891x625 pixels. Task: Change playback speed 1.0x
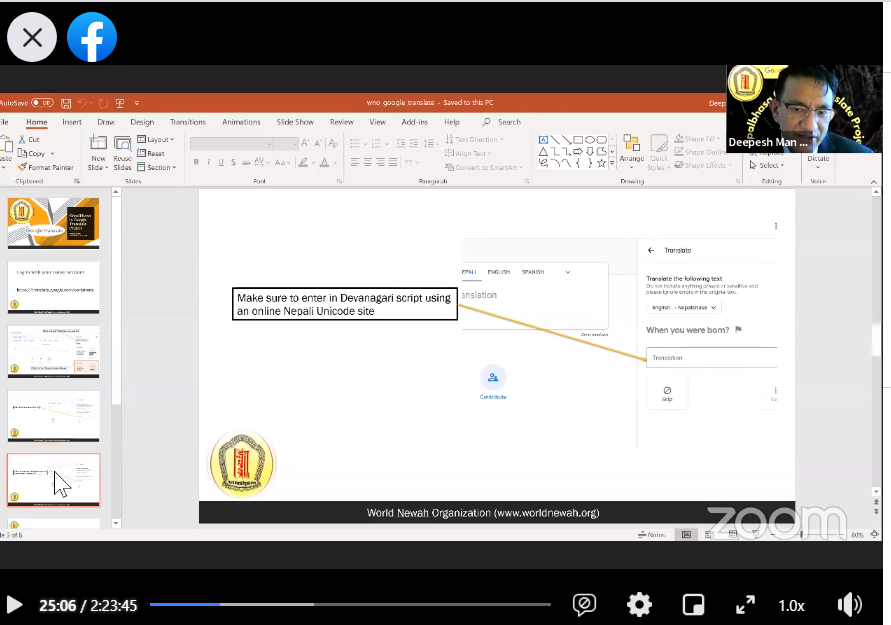[x=791, y=606]
